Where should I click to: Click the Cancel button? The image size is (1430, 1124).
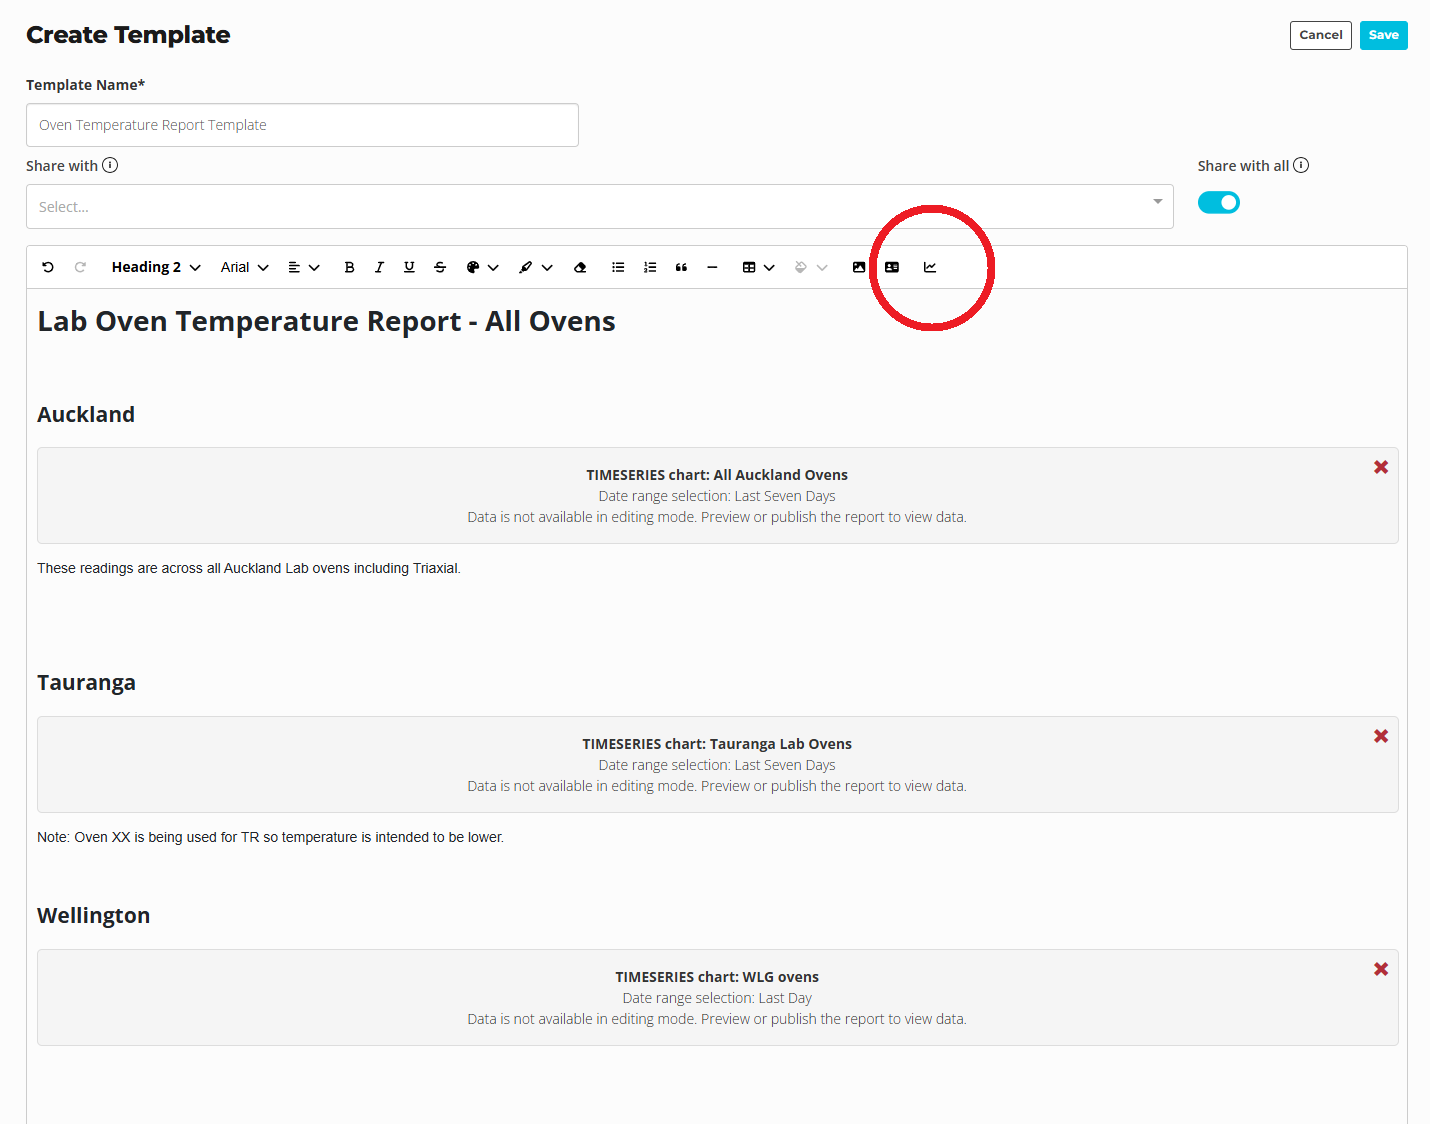[x=1320, y=35]
